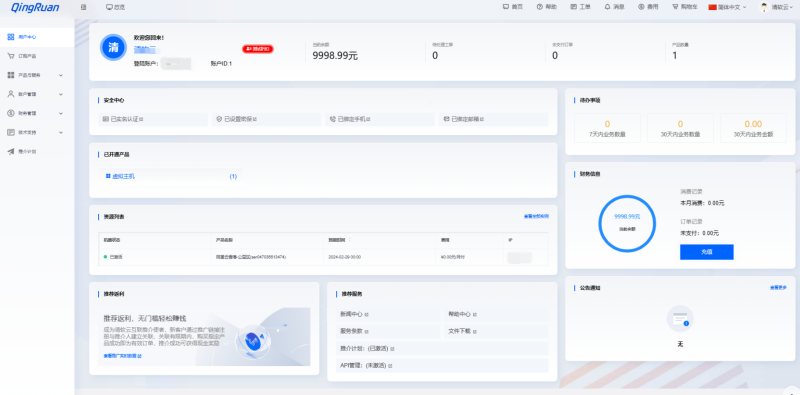Open the 已实名认证 security item
The width and height of the screenshot is (800, 395).
153,119
